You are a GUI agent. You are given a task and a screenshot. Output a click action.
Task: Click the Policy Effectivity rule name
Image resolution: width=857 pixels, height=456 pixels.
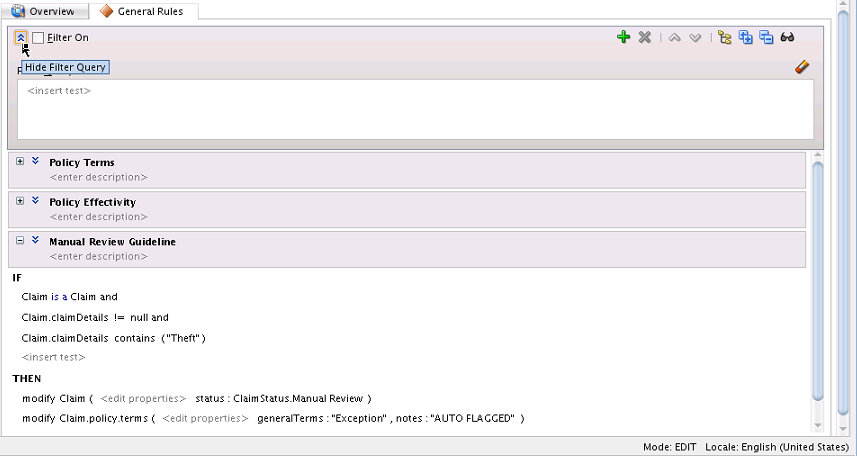click(x=92, y=202)
